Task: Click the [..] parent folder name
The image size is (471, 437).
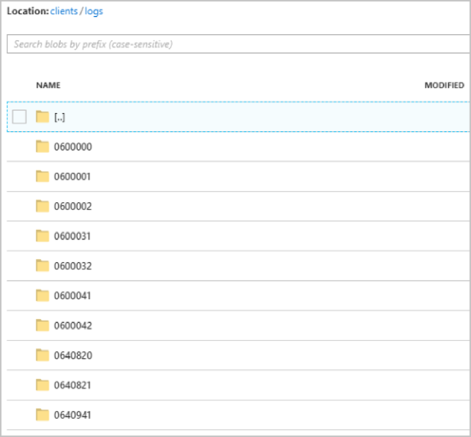Action: [x=60, y=117]
